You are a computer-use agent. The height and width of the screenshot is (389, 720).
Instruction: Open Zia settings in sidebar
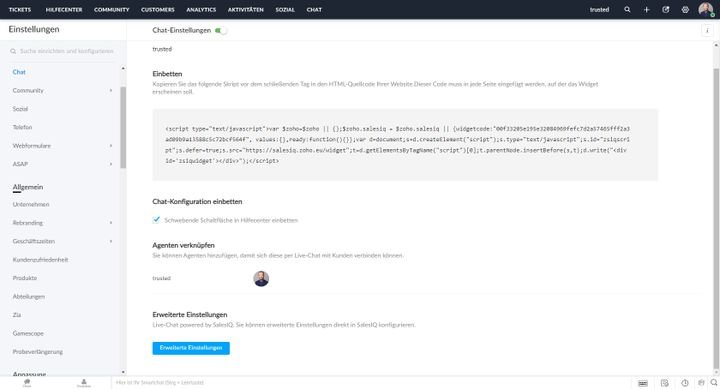(17, 315)
